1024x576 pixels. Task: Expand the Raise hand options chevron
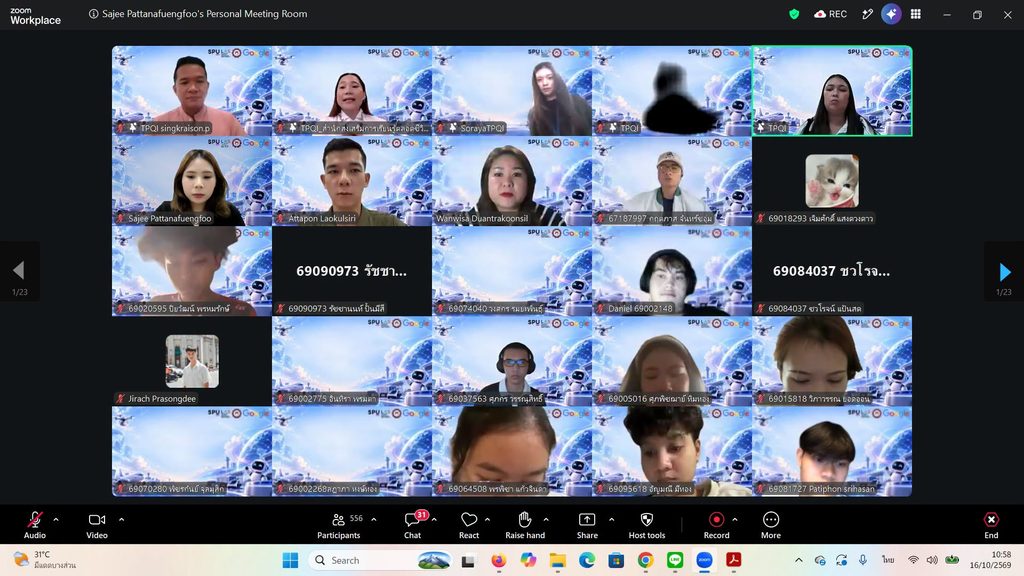(x=546, y=520)
